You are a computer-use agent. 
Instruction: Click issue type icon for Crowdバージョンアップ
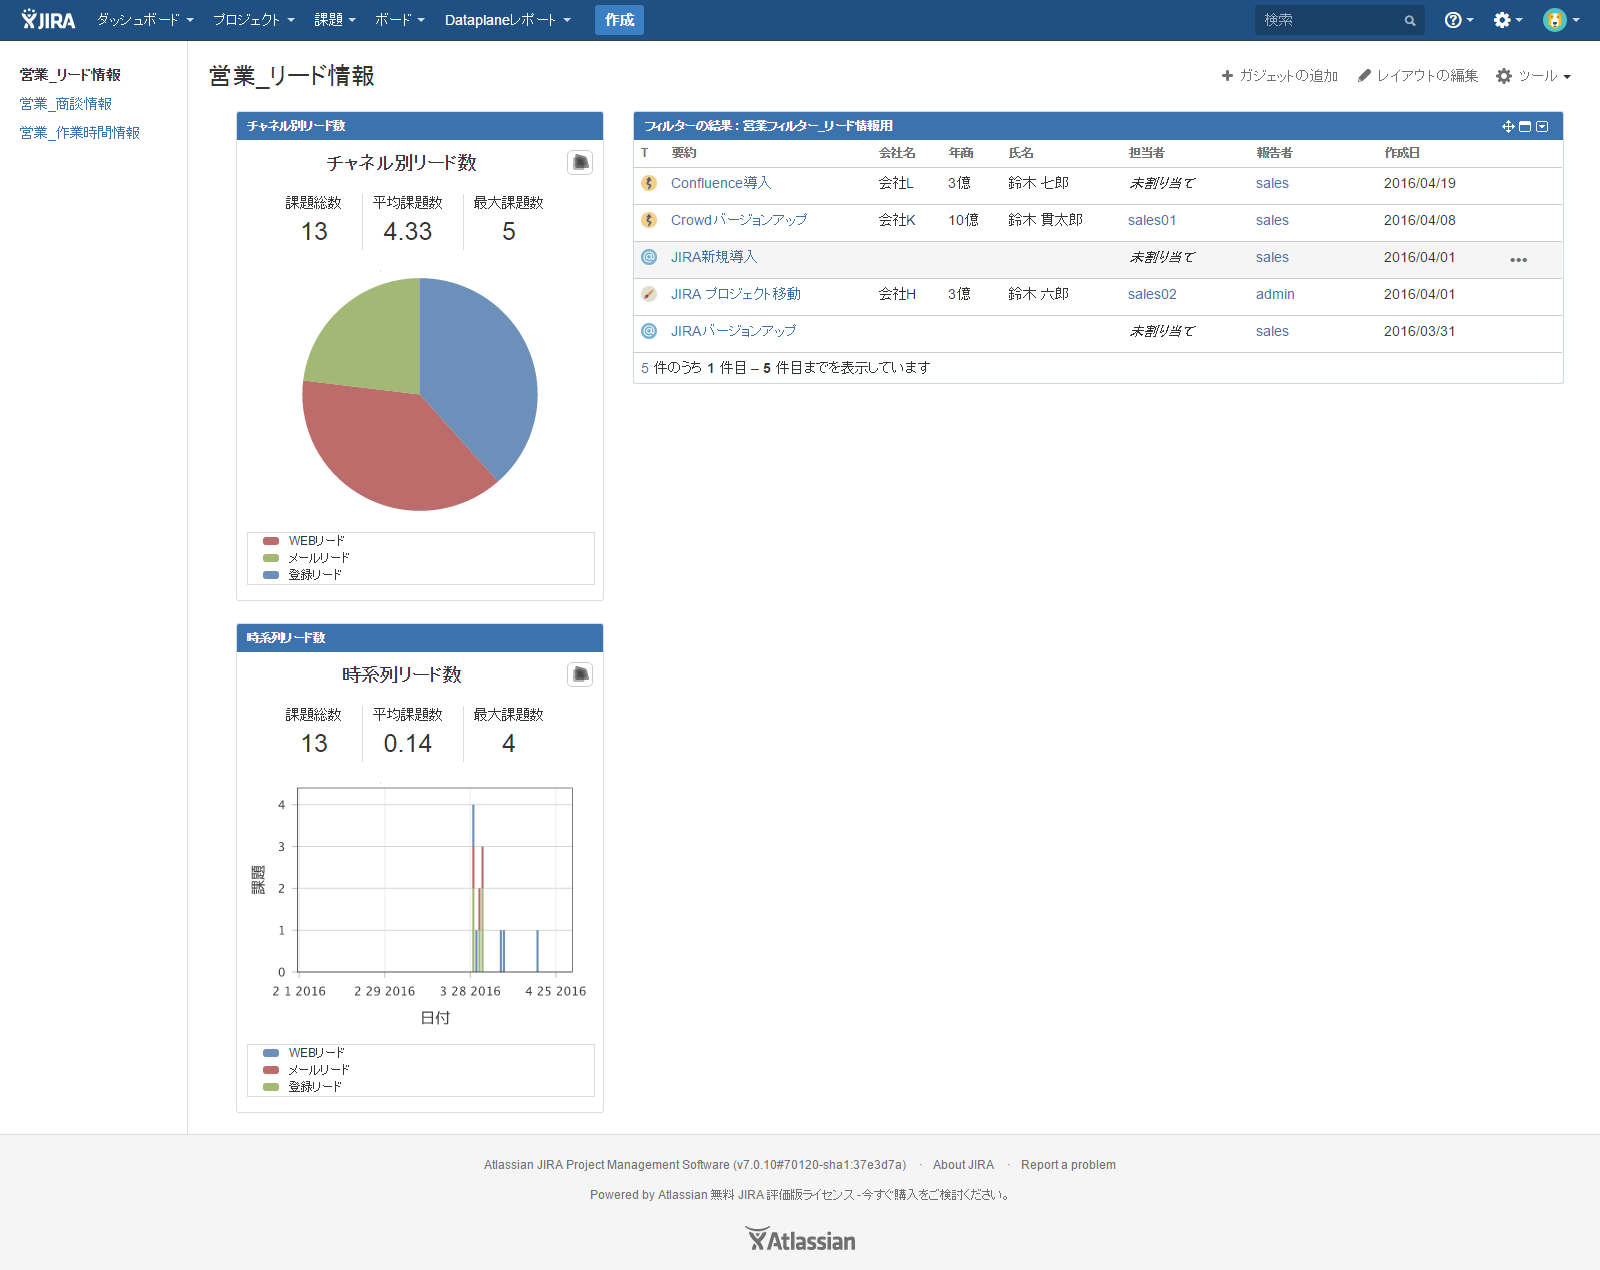pyautogui.click(x=649, y=220)
